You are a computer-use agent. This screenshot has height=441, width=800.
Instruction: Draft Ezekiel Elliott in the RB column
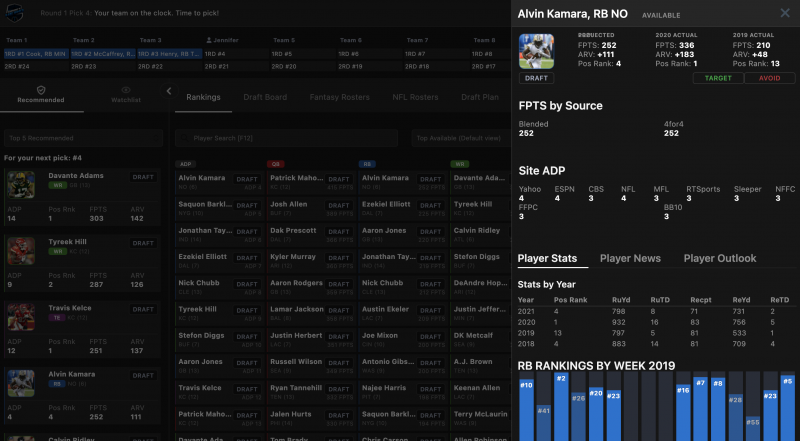click(431, 205)
